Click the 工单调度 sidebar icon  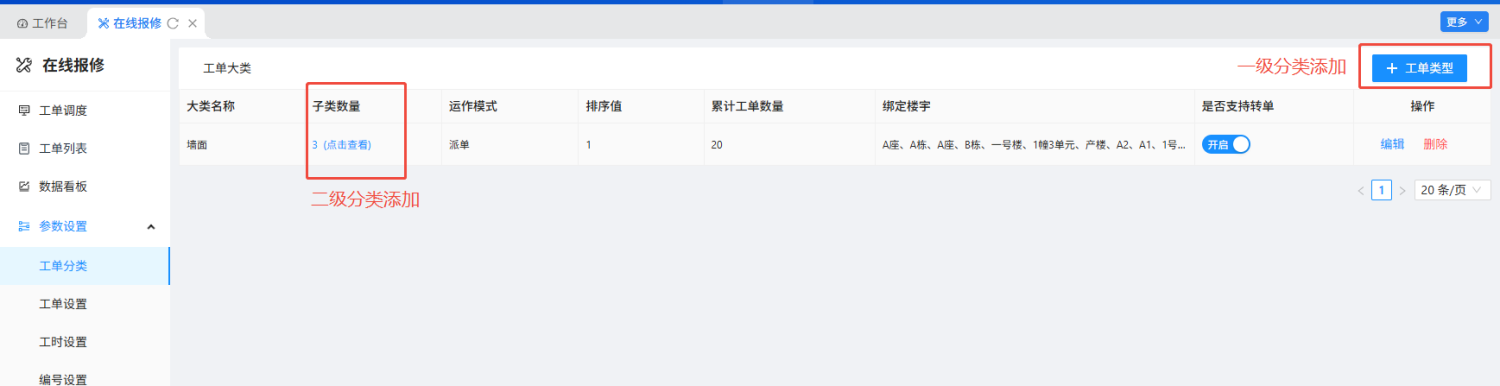coord(24,111)
